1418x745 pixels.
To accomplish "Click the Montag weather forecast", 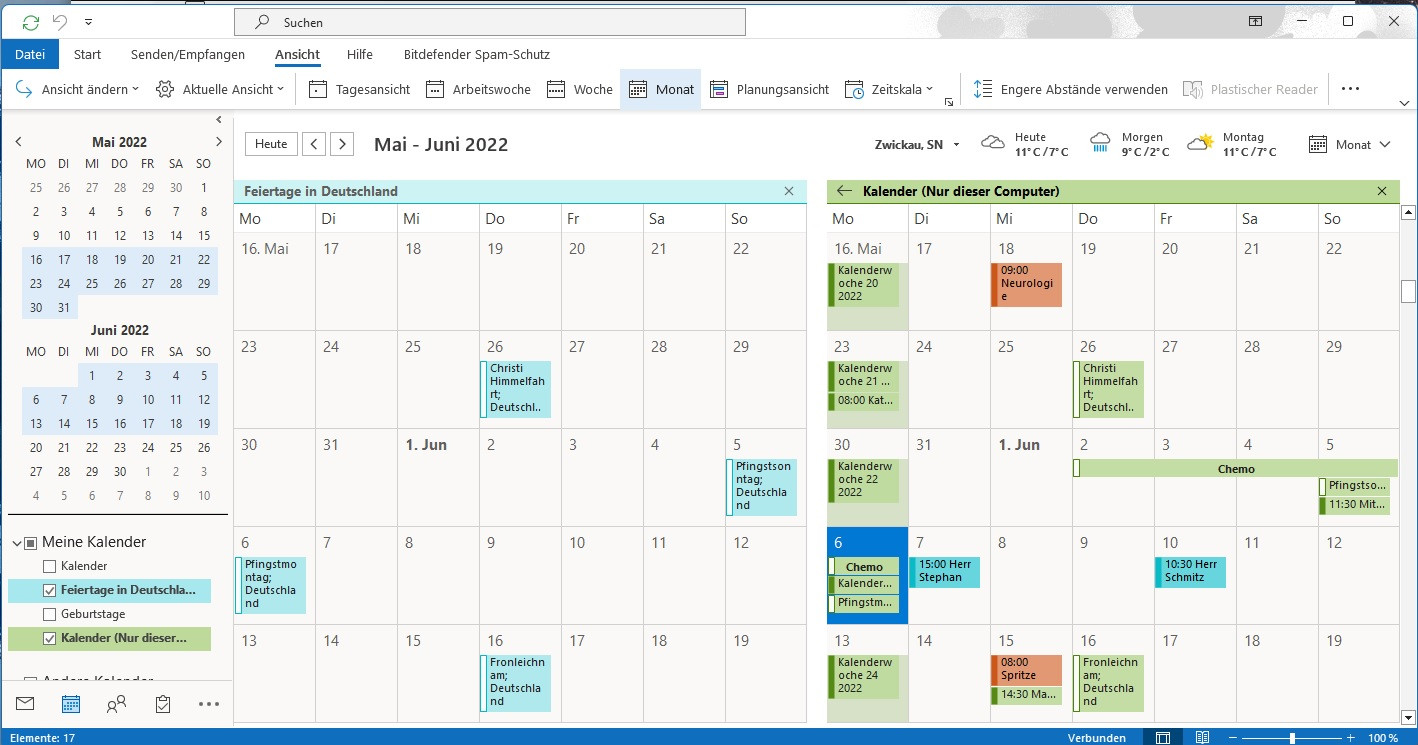I will (x=1232, y=144).
